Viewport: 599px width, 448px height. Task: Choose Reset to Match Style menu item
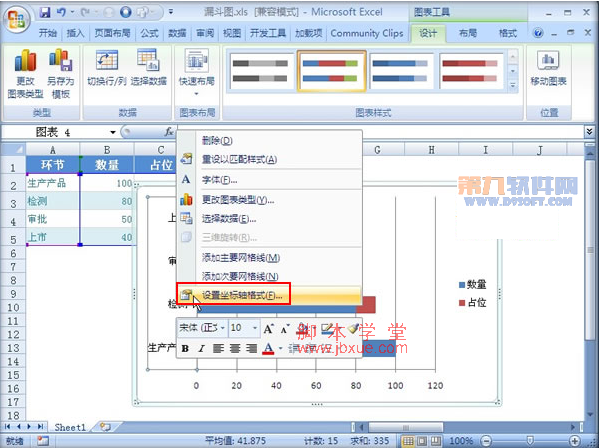[269, 159]
